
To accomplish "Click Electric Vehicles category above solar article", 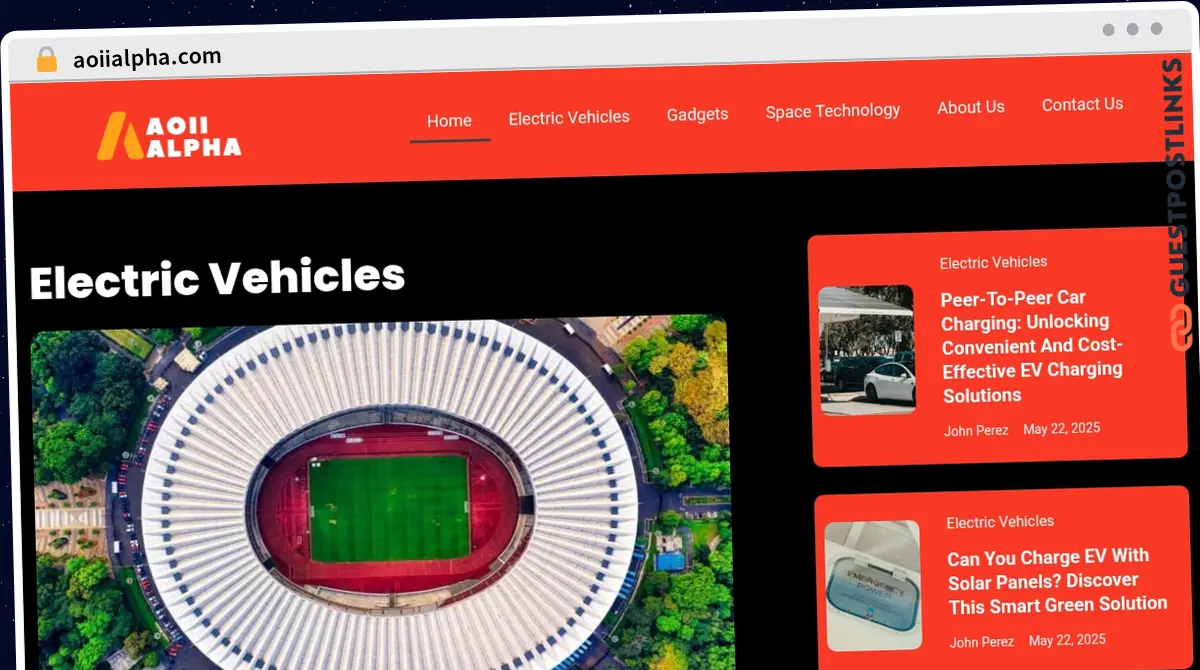I will [x=1000, y=522].
